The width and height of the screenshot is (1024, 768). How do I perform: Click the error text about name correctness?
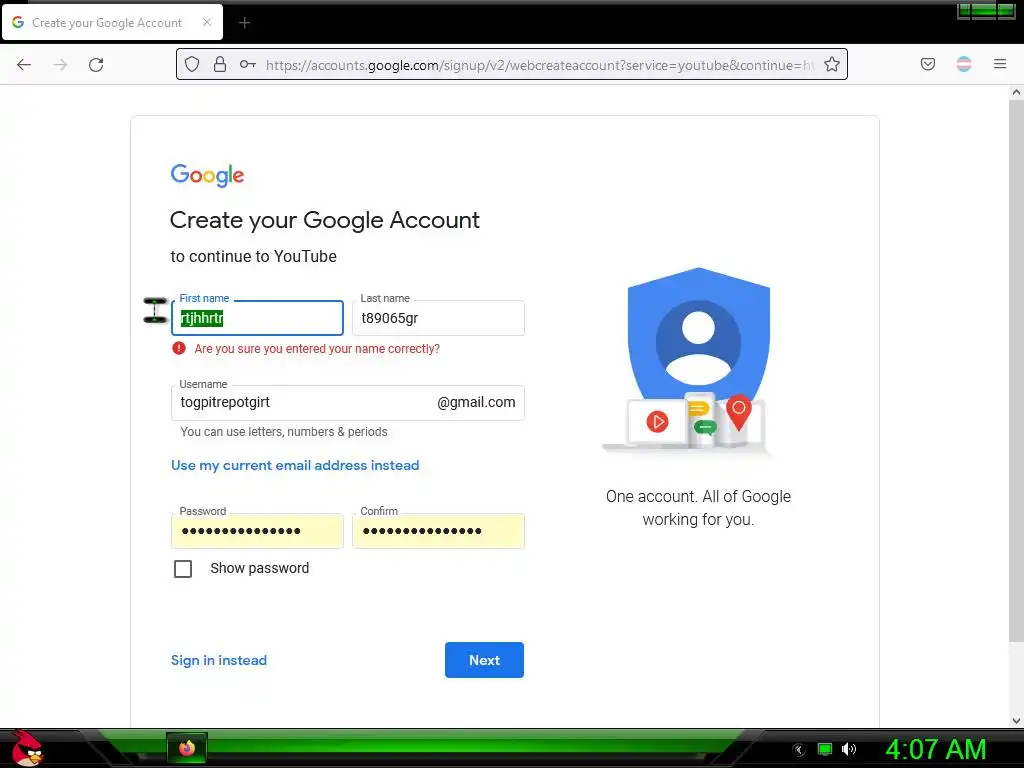[x=317, y=349]
